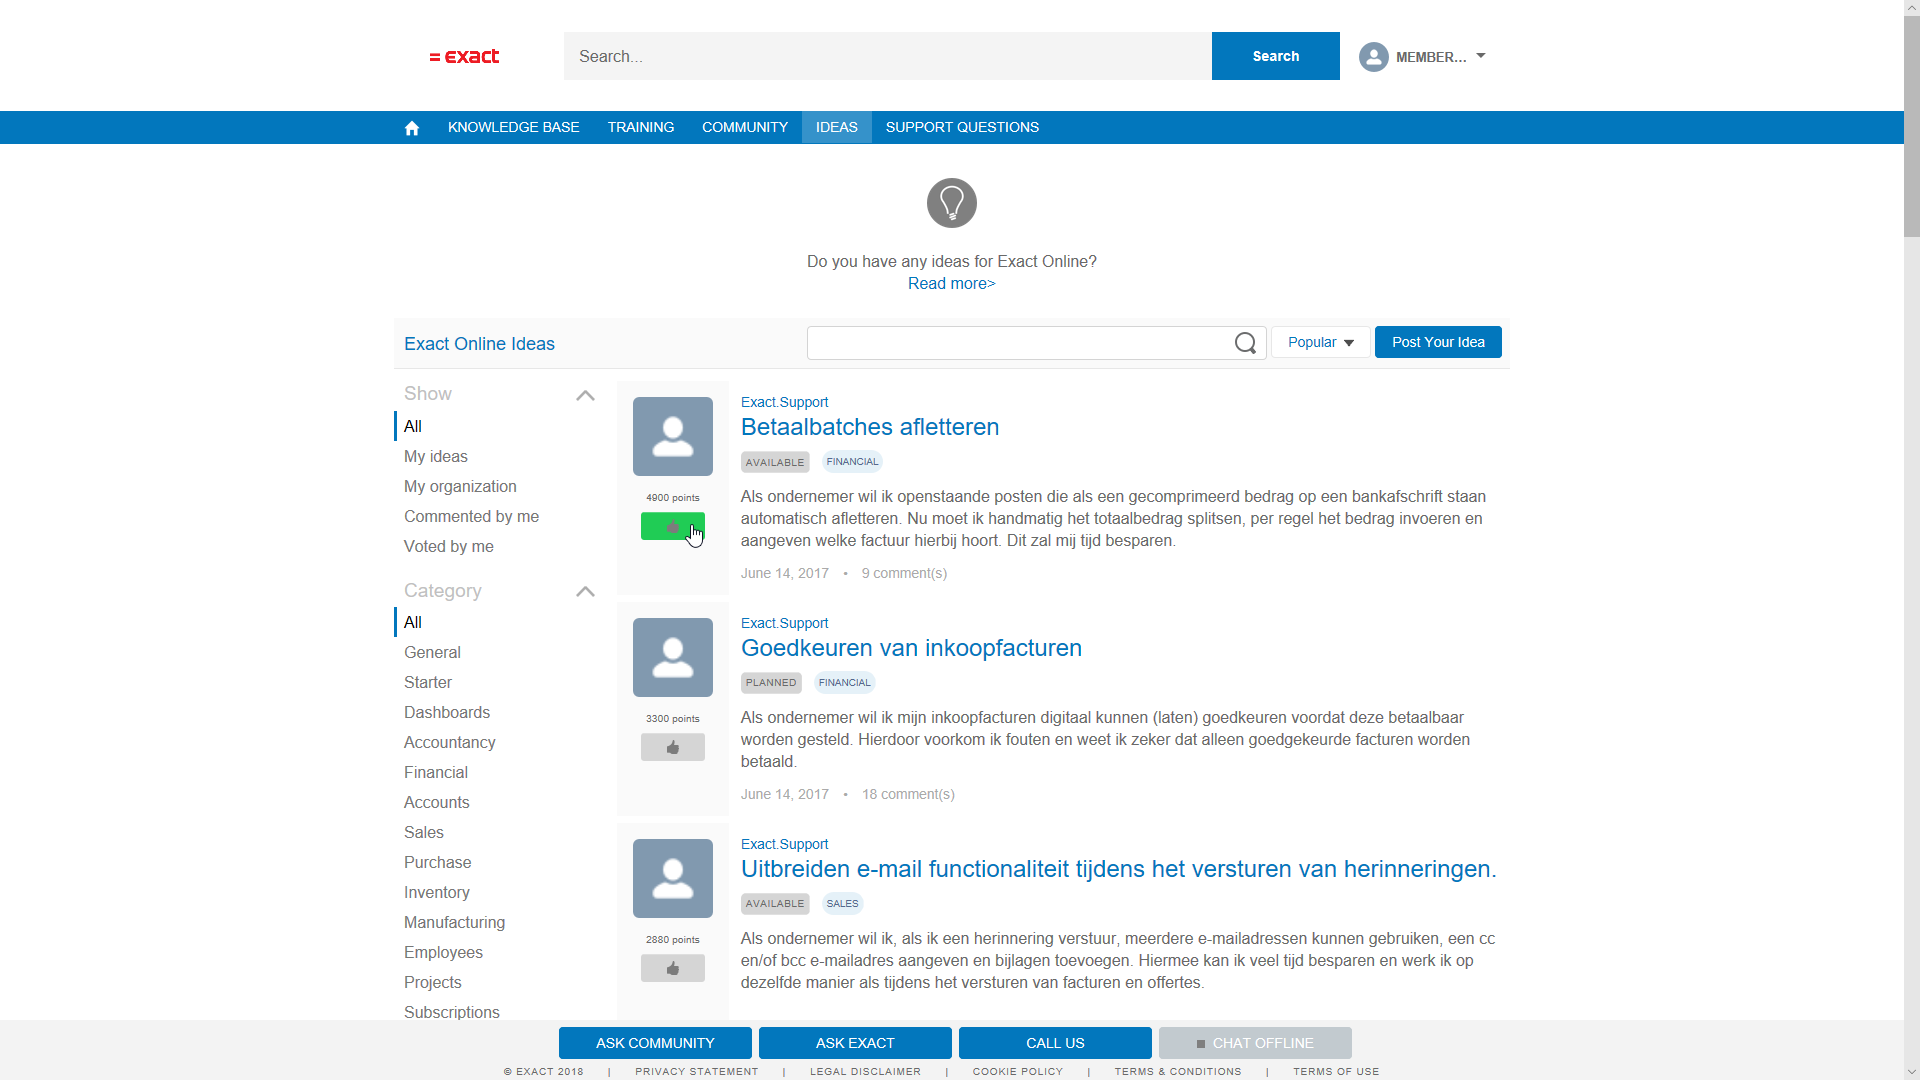Viewport: 1920px width, 1080px height.
Task: Click the SALES category tag
Action: (x=842, y=904)
